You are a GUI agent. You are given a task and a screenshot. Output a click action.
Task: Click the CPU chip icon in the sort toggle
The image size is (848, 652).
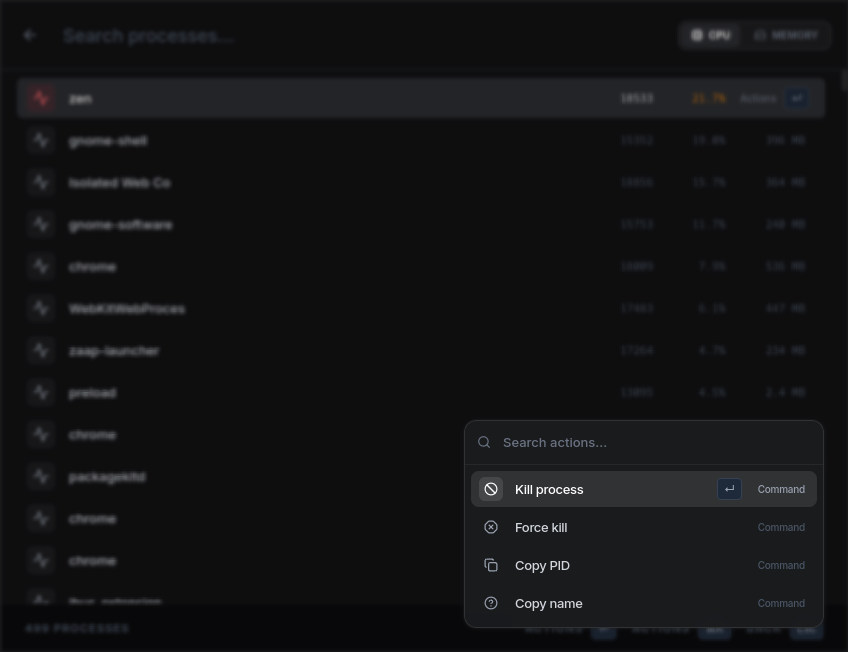(x=697, y=35)
